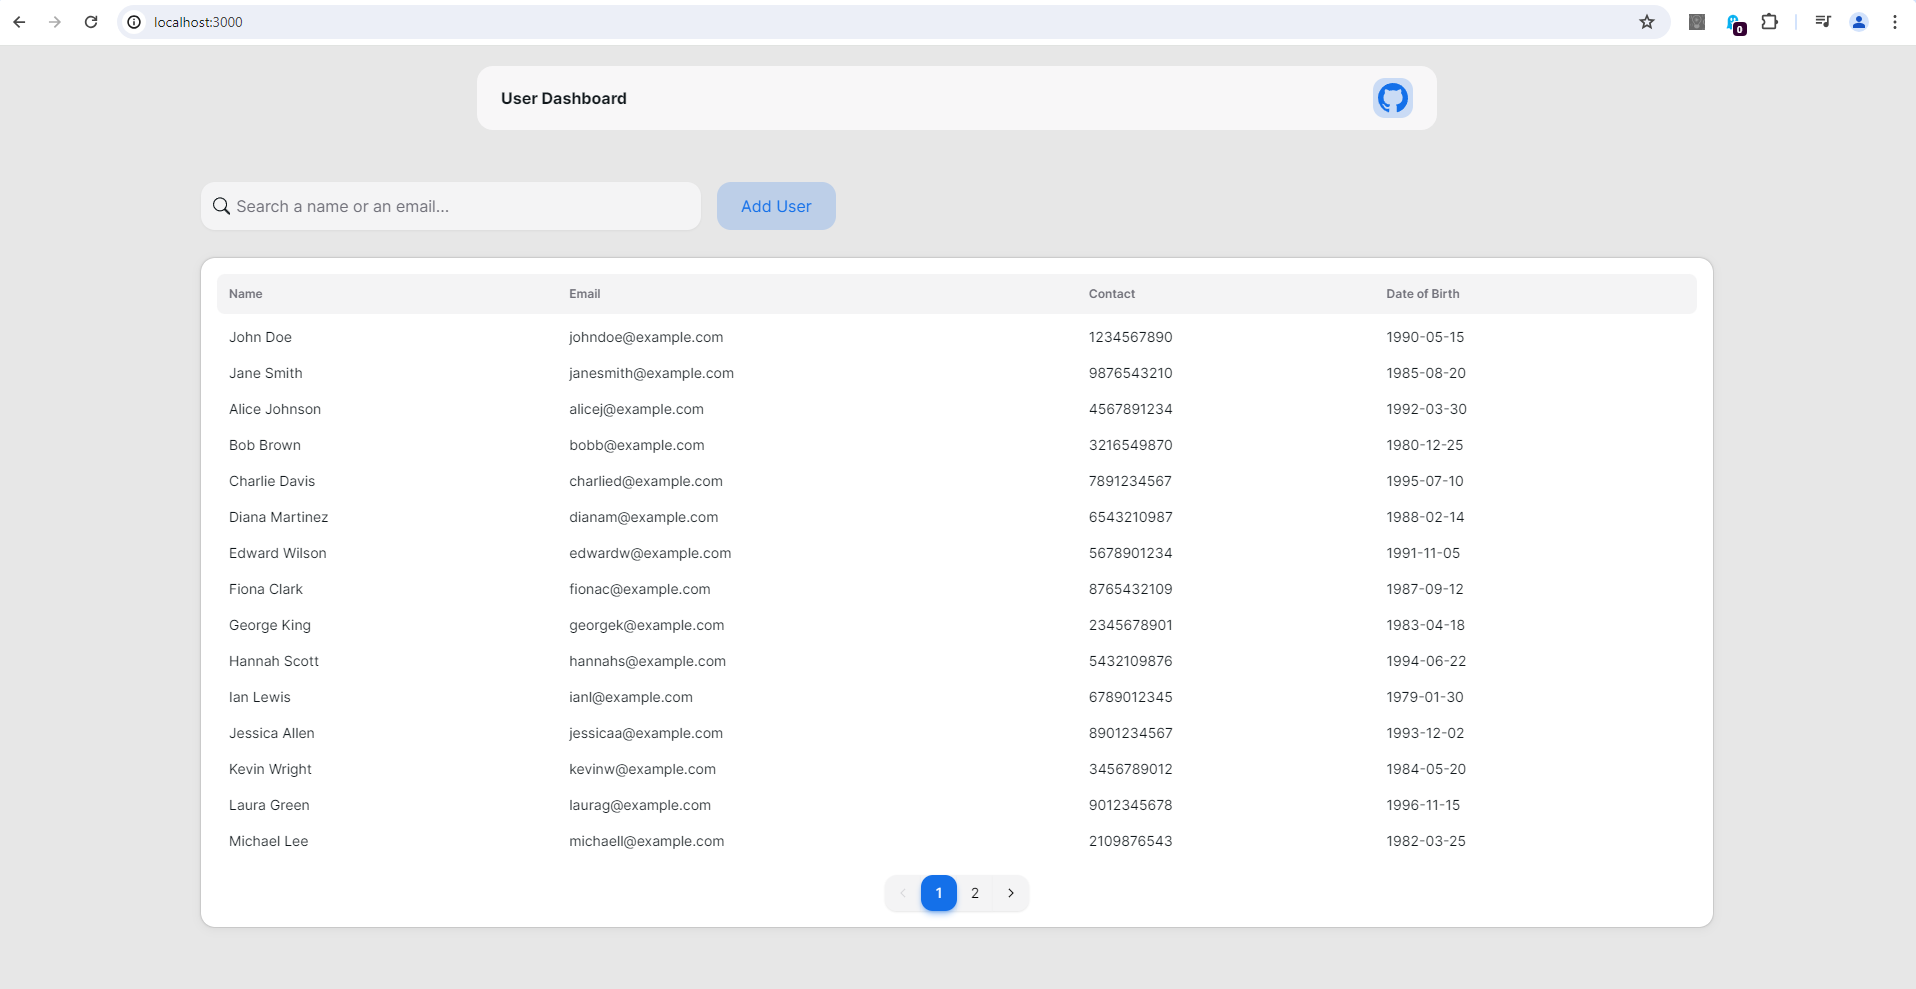Select the Diana Martinez name cell
The width and height of the screenshot is (1916, 989).
click(279, 517)
